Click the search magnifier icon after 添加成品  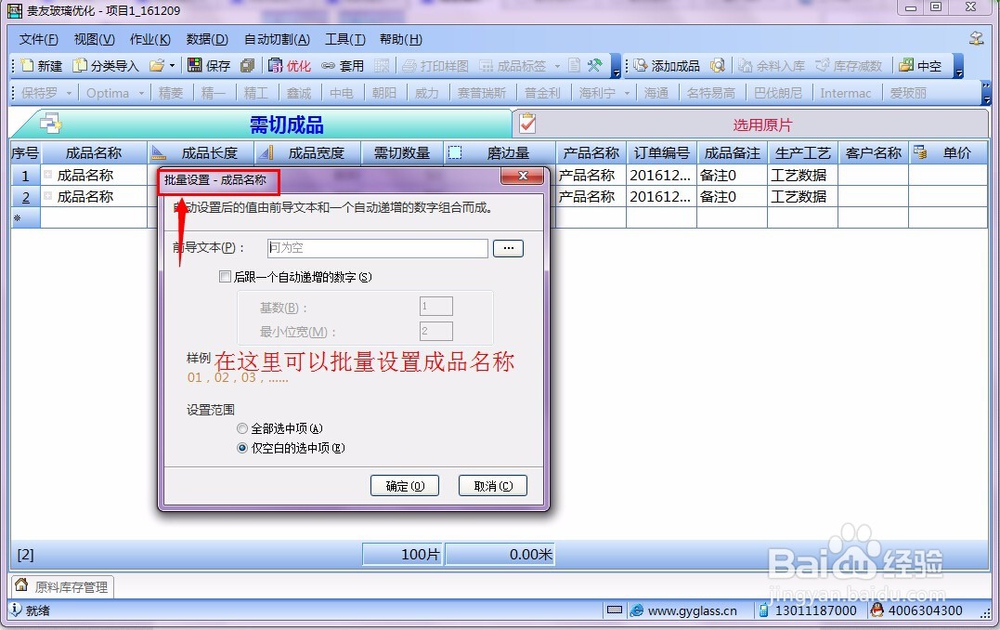(717, 66)
